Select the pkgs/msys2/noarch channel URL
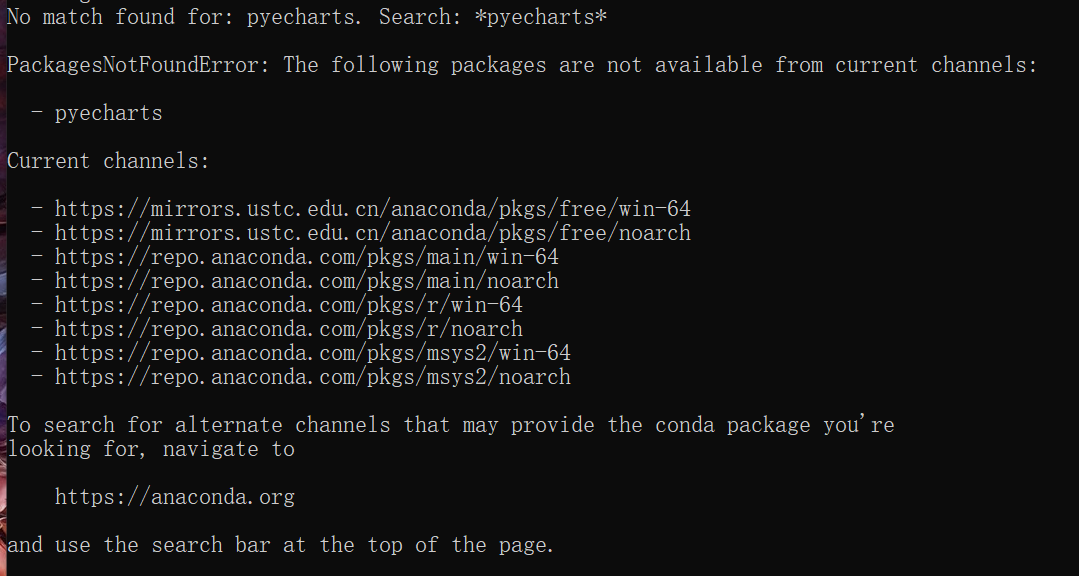Image resolution: width=1079 pixels, height=576 pixels. click(312, 377)
